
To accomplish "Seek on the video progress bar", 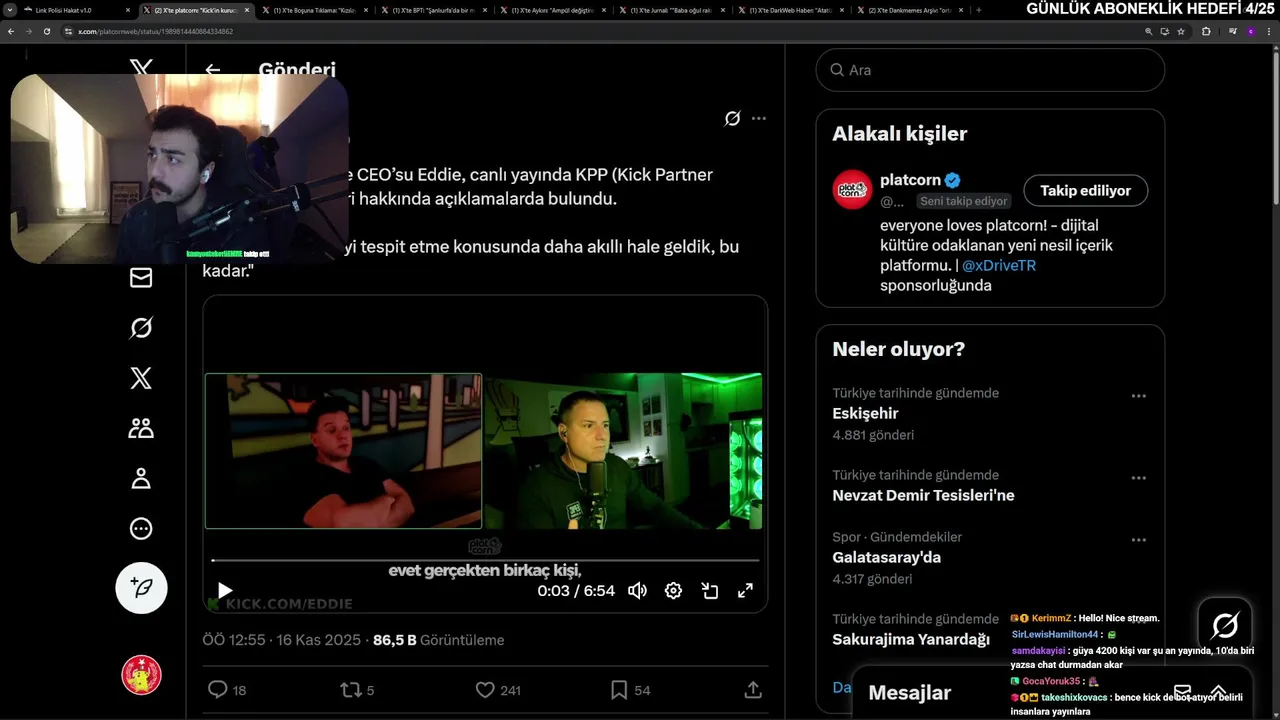I will [x=485, y=560].
